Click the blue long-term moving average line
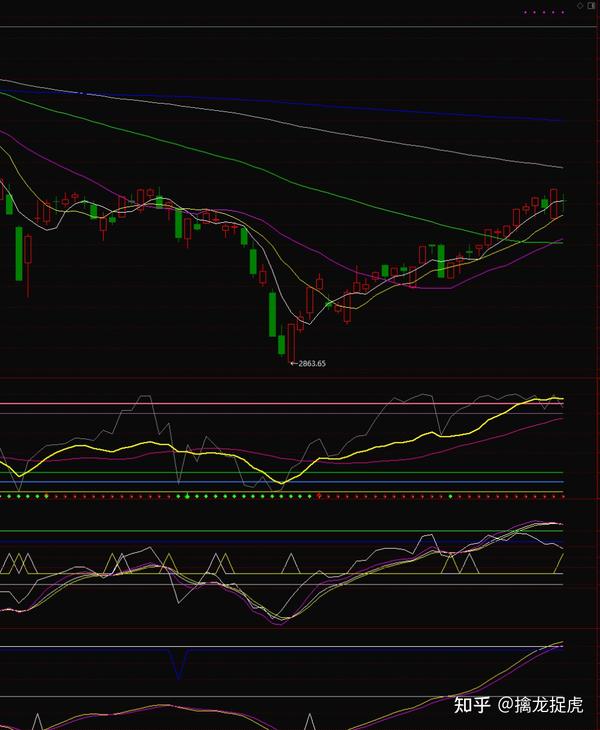The height and width of the screenshot is (730, 600). (x=300, y=101)
